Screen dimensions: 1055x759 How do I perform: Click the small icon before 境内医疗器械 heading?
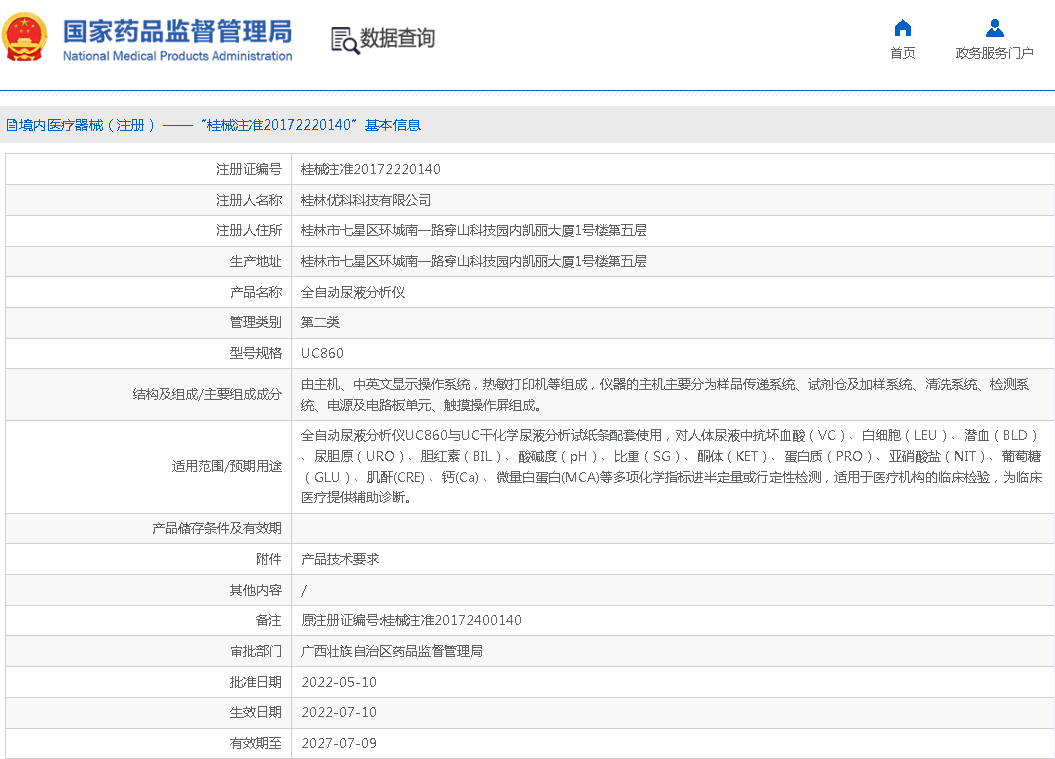point(10,126)
